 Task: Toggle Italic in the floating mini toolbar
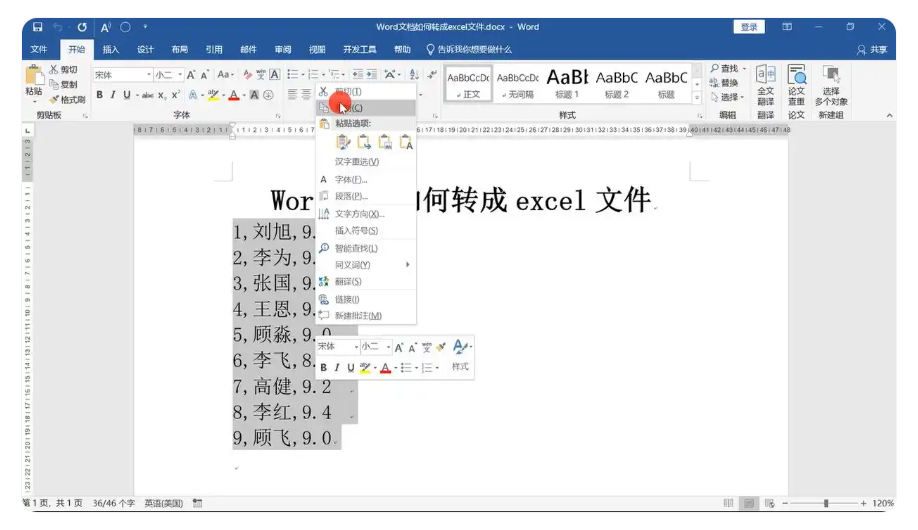[x=337, y=368]
